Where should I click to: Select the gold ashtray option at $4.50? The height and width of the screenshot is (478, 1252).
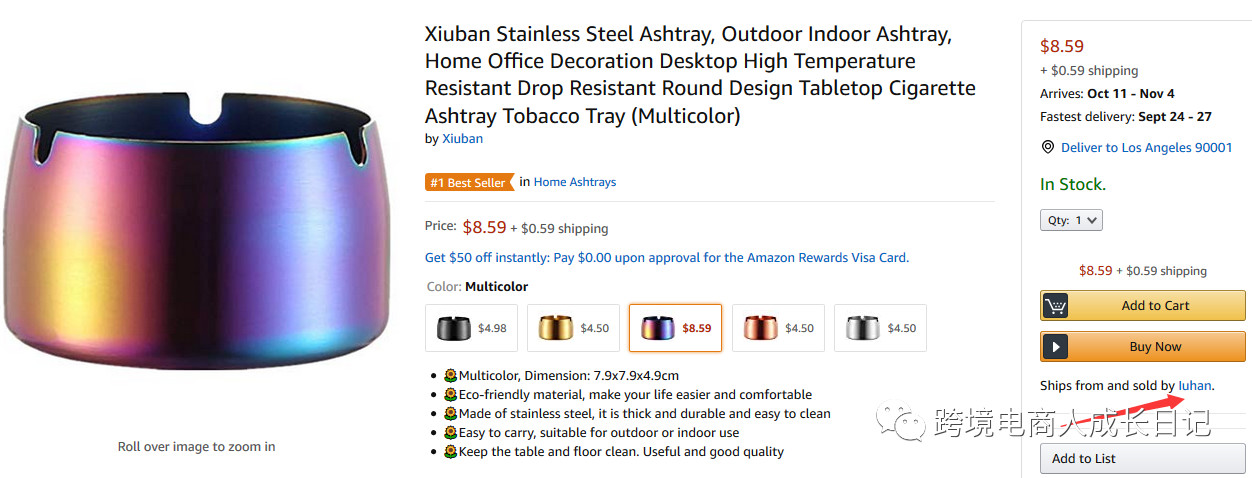tap(574, 328)
